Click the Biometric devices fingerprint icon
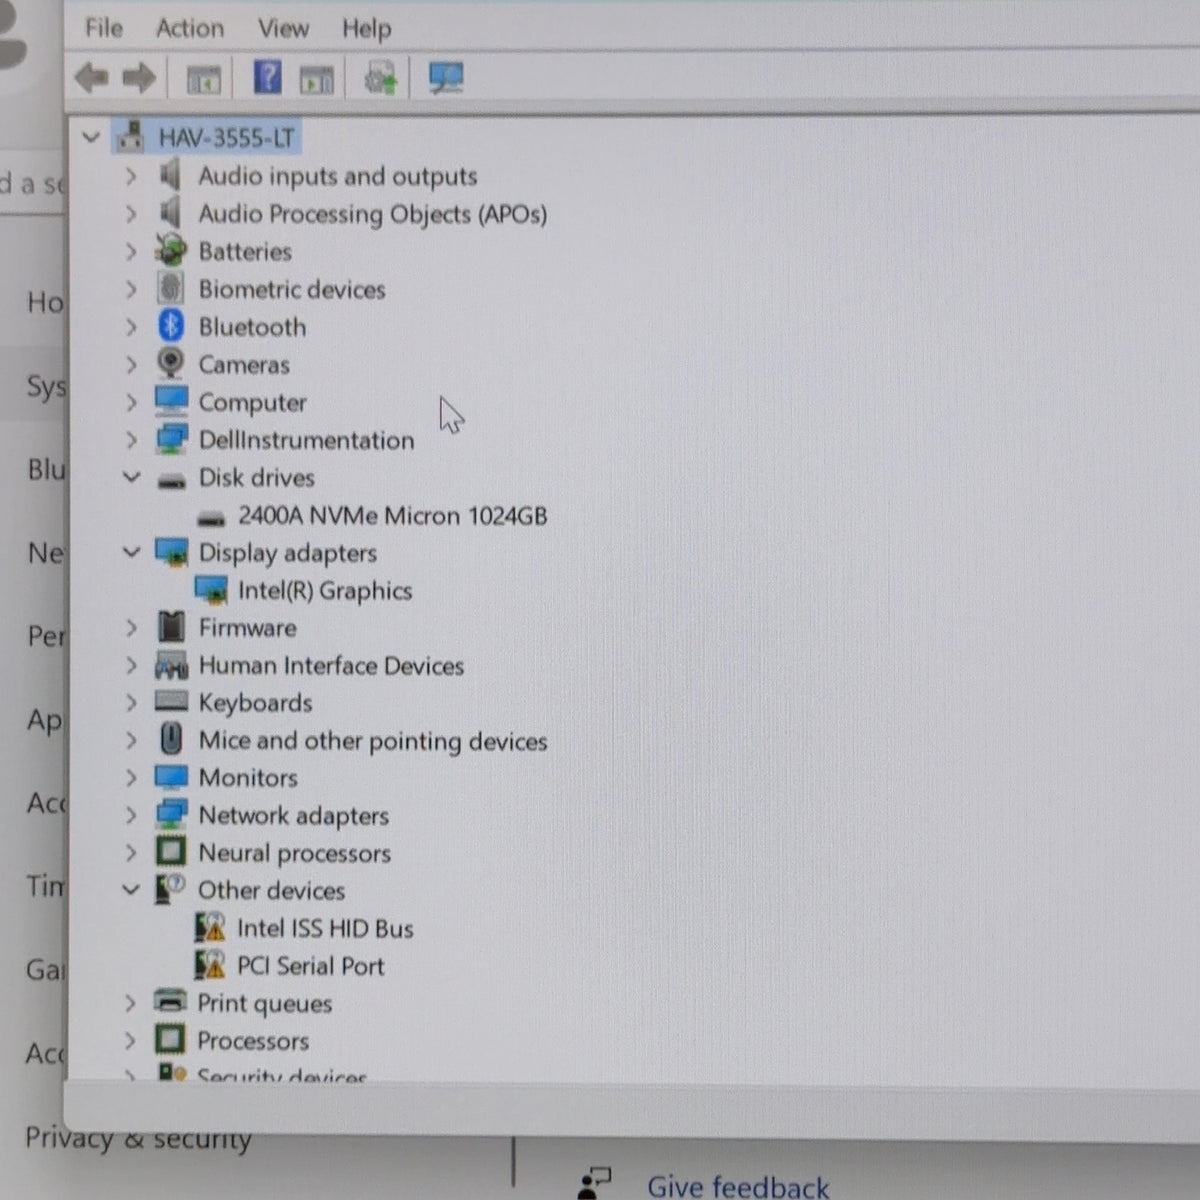Screen dimensions: 1200x1200 pos(171,288)
